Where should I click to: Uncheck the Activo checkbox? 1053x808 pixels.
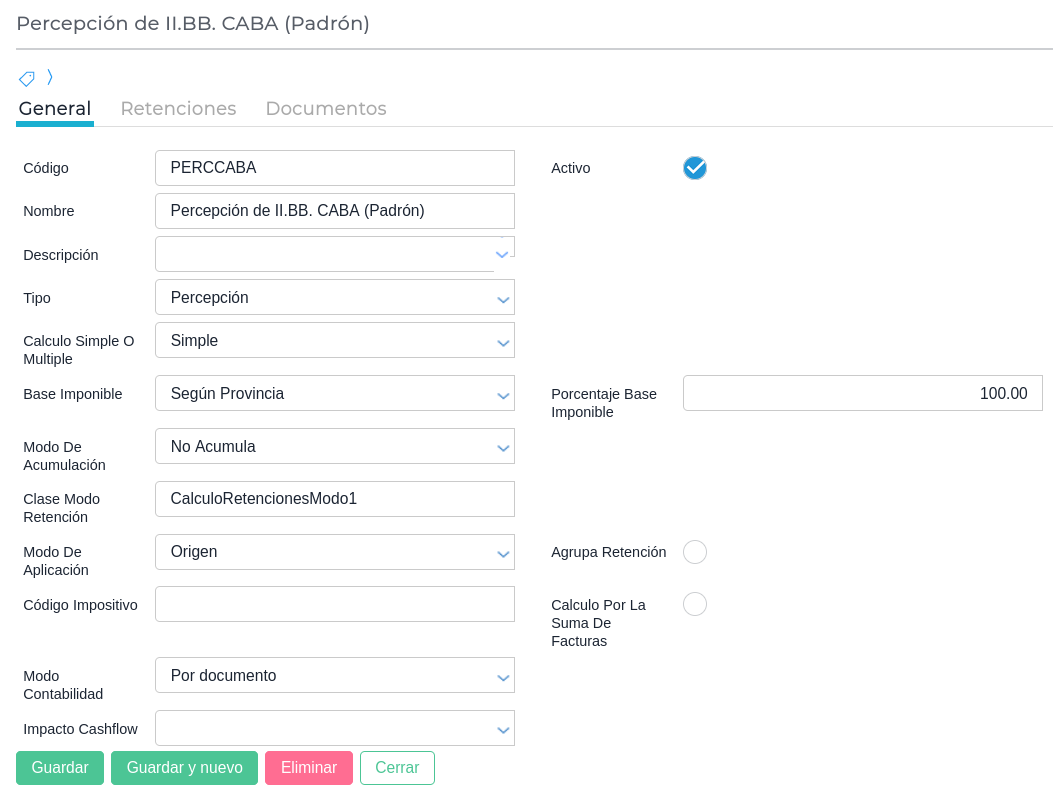pyautogui.click(x=694, y=168)
